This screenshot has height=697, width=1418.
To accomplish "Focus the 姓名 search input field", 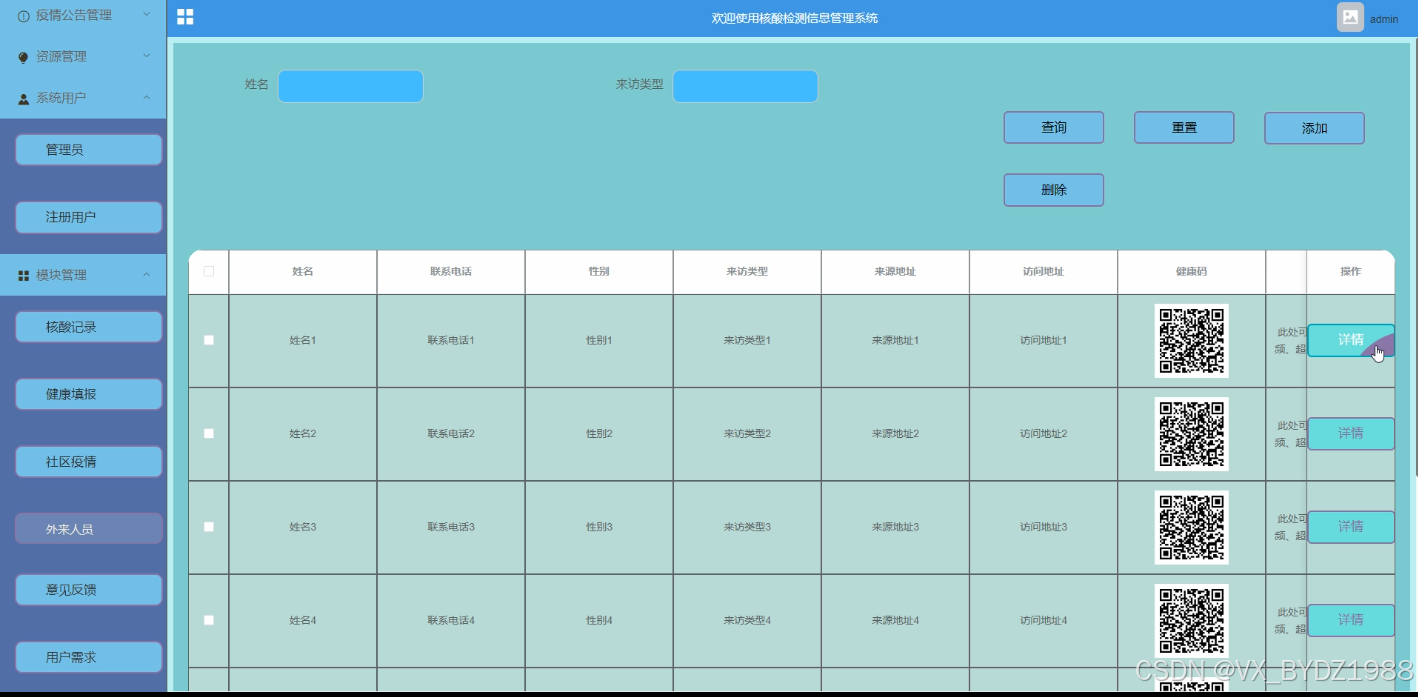I will [x=351, y=86].
